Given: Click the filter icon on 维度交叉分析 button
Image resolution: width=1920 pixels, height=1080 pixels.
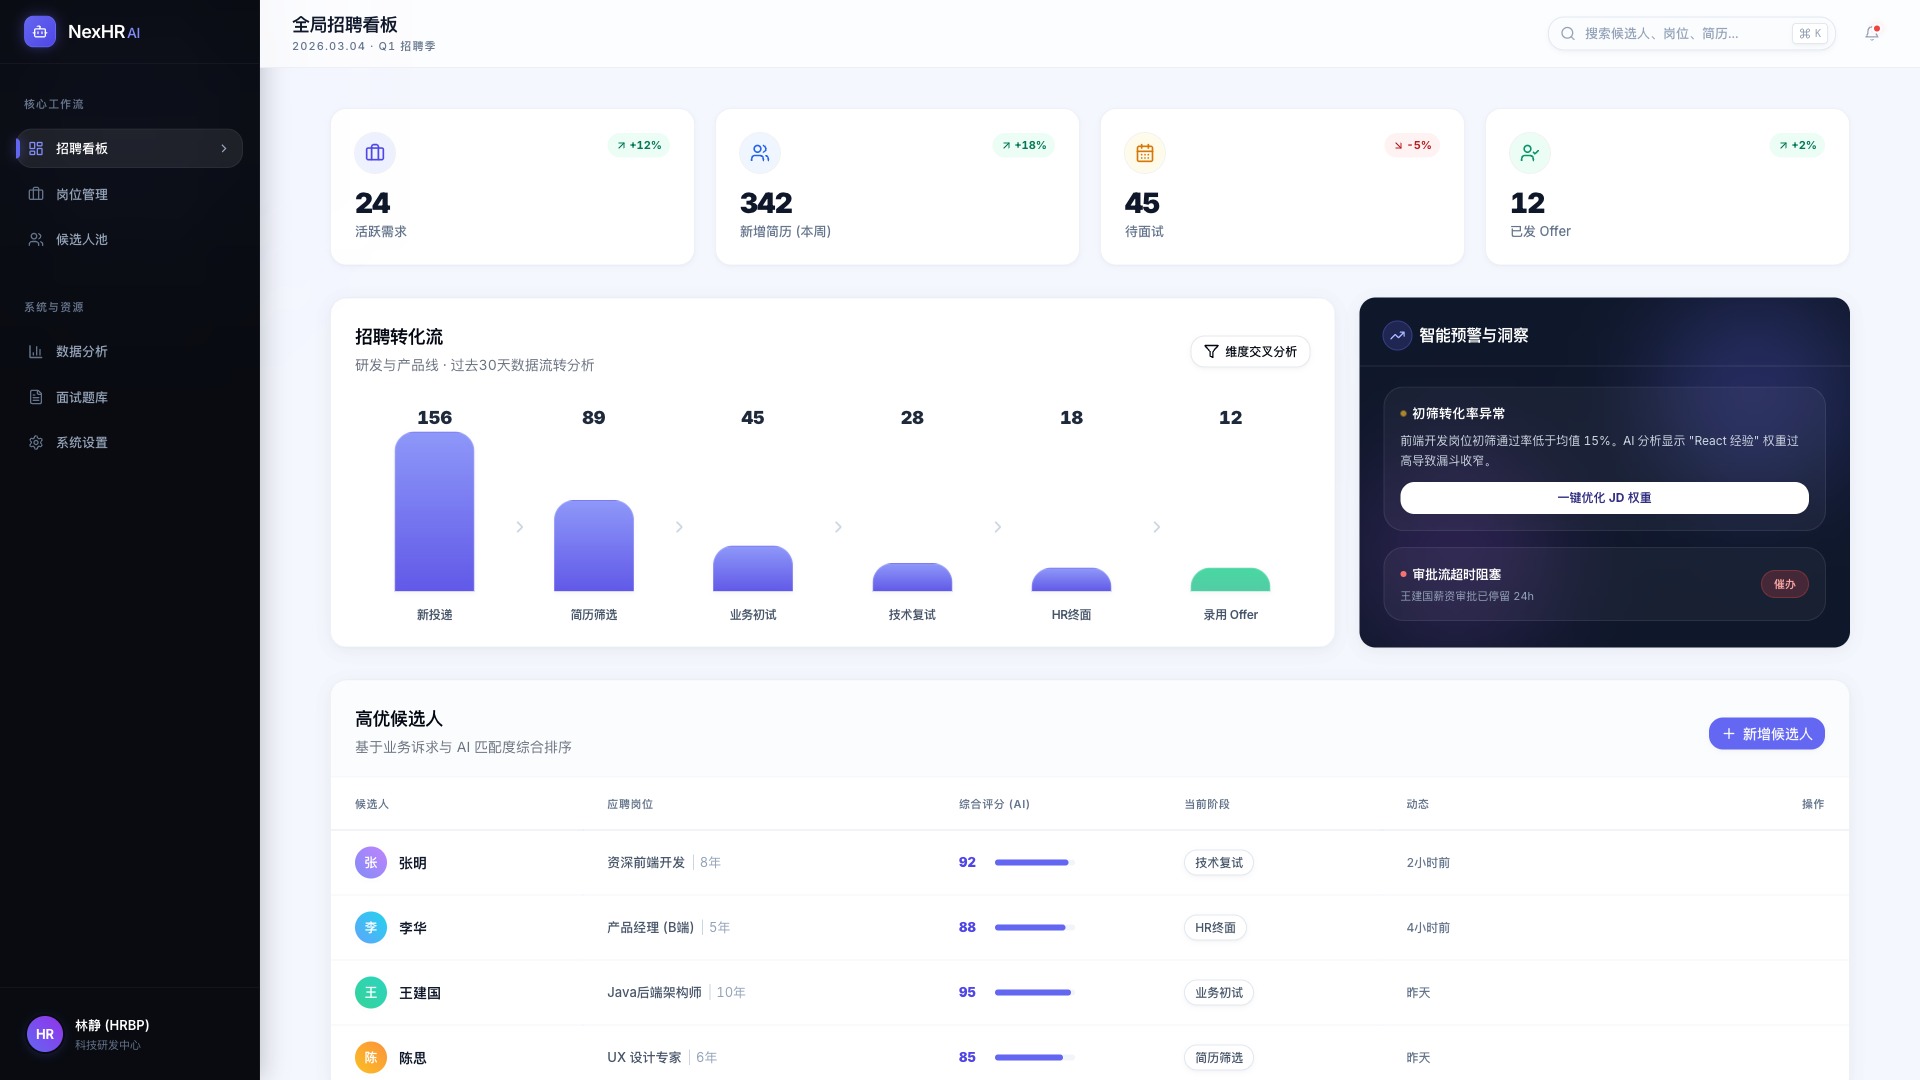Looking at the screenshot, I should point(1211,351).
